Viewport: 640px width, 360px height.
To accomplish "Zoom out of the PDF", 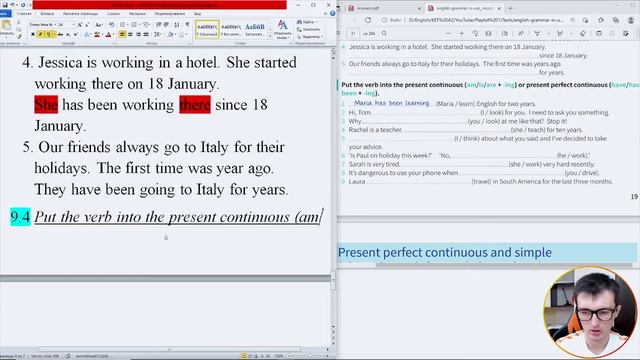I will click(449, 33).
